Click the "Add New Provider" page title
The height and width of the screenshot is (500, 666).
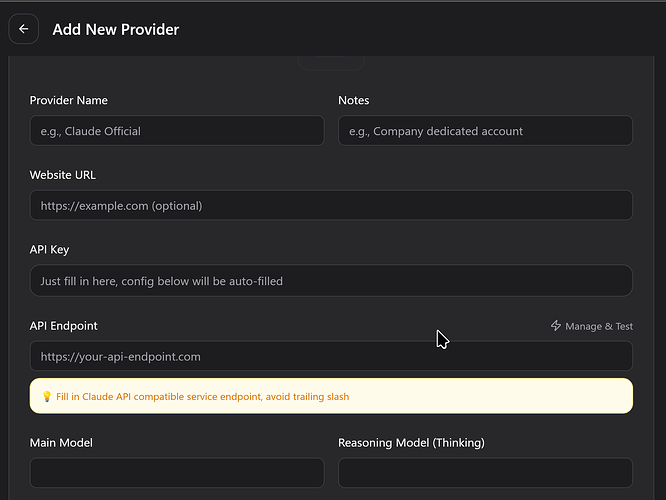116,29
